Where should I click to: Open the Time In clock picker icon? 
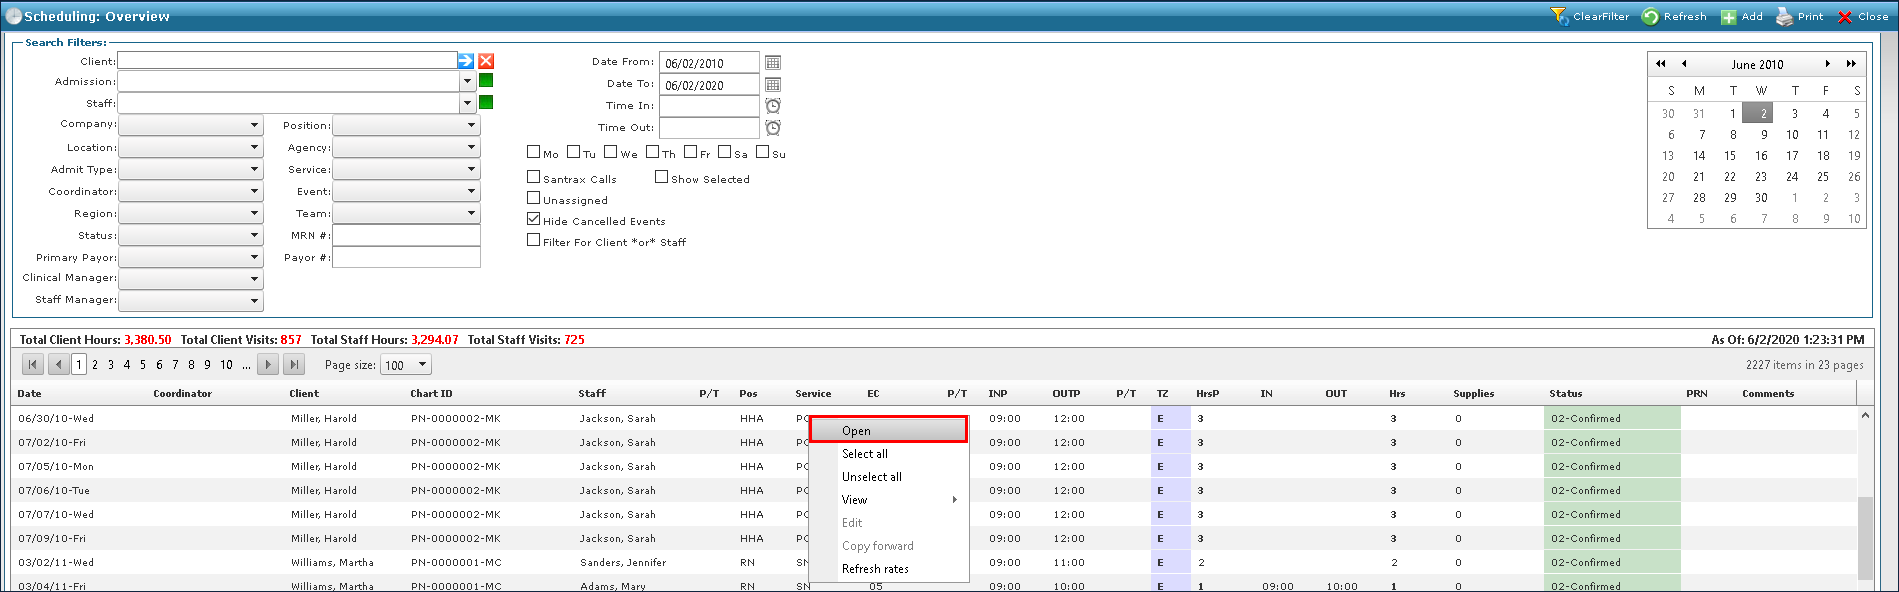[x=773, y=106]
